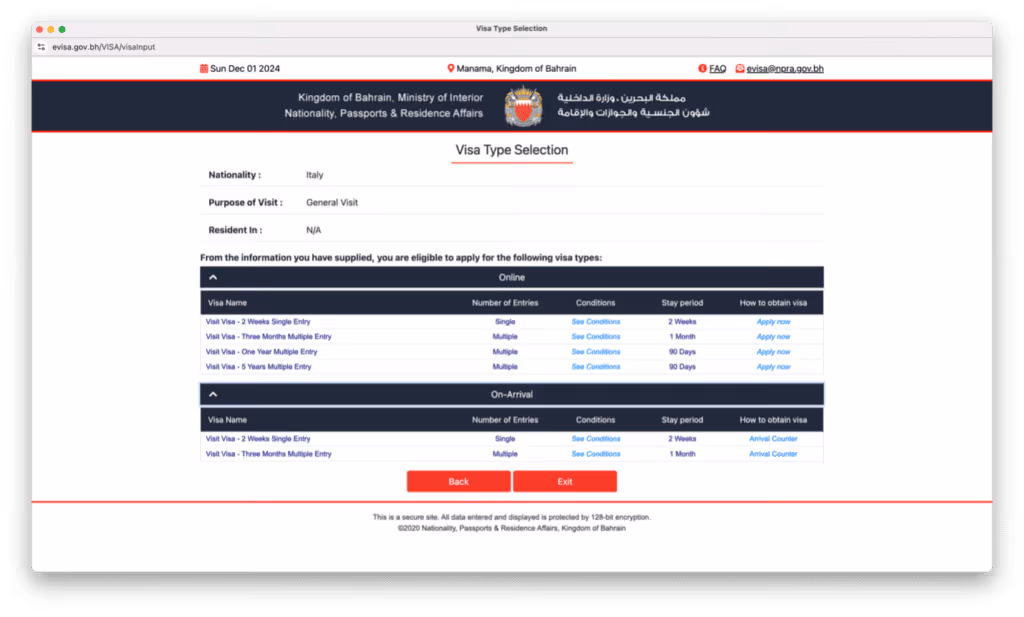Click the Arabic ministry title text
Screen dimensions: 1024x617
pyautogui.click(x=633, y=105)
